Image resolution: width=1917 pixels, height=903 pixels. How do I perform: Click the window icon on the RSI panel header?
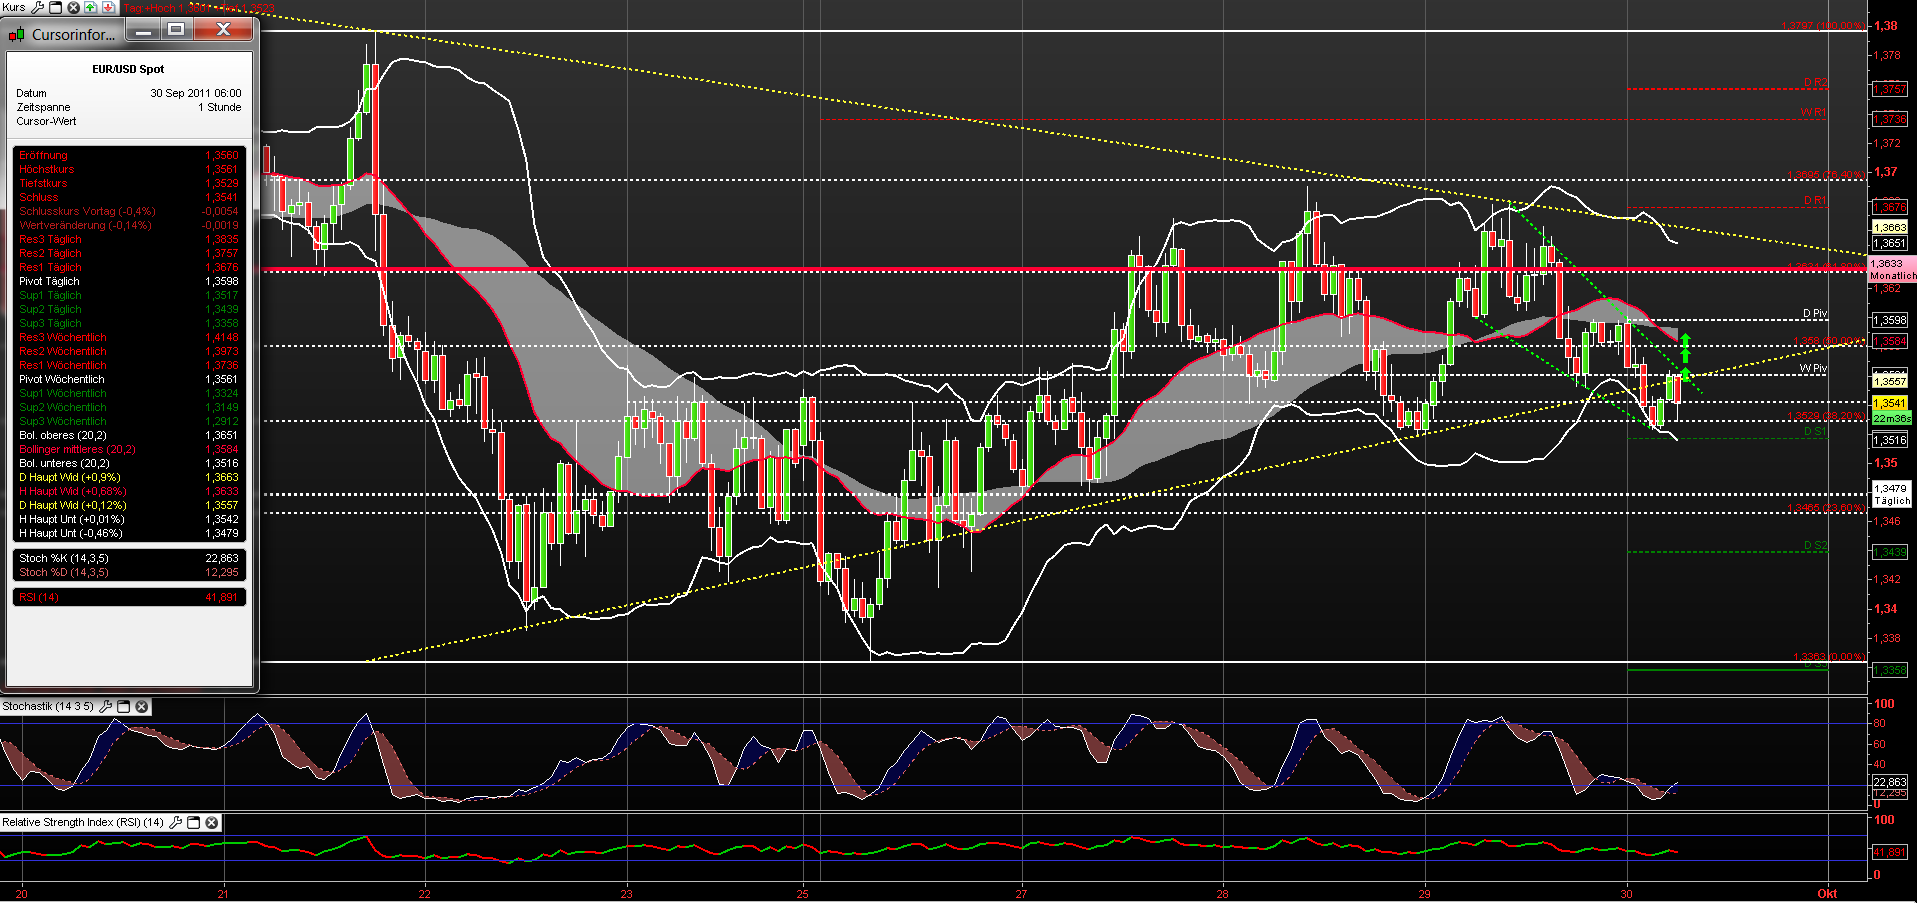194,822
